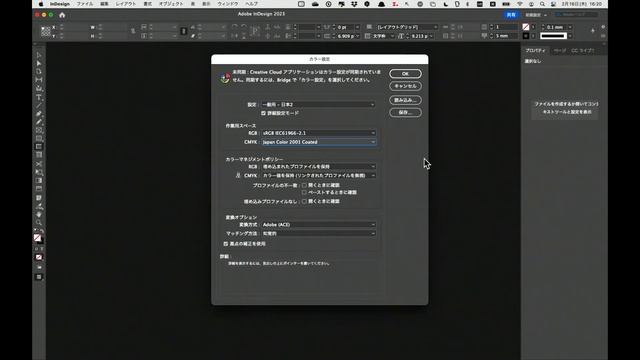Open the オブジェクト menu in menu bar
The width and height of the screenshot is (640, 360).
[x=171, y=4]
